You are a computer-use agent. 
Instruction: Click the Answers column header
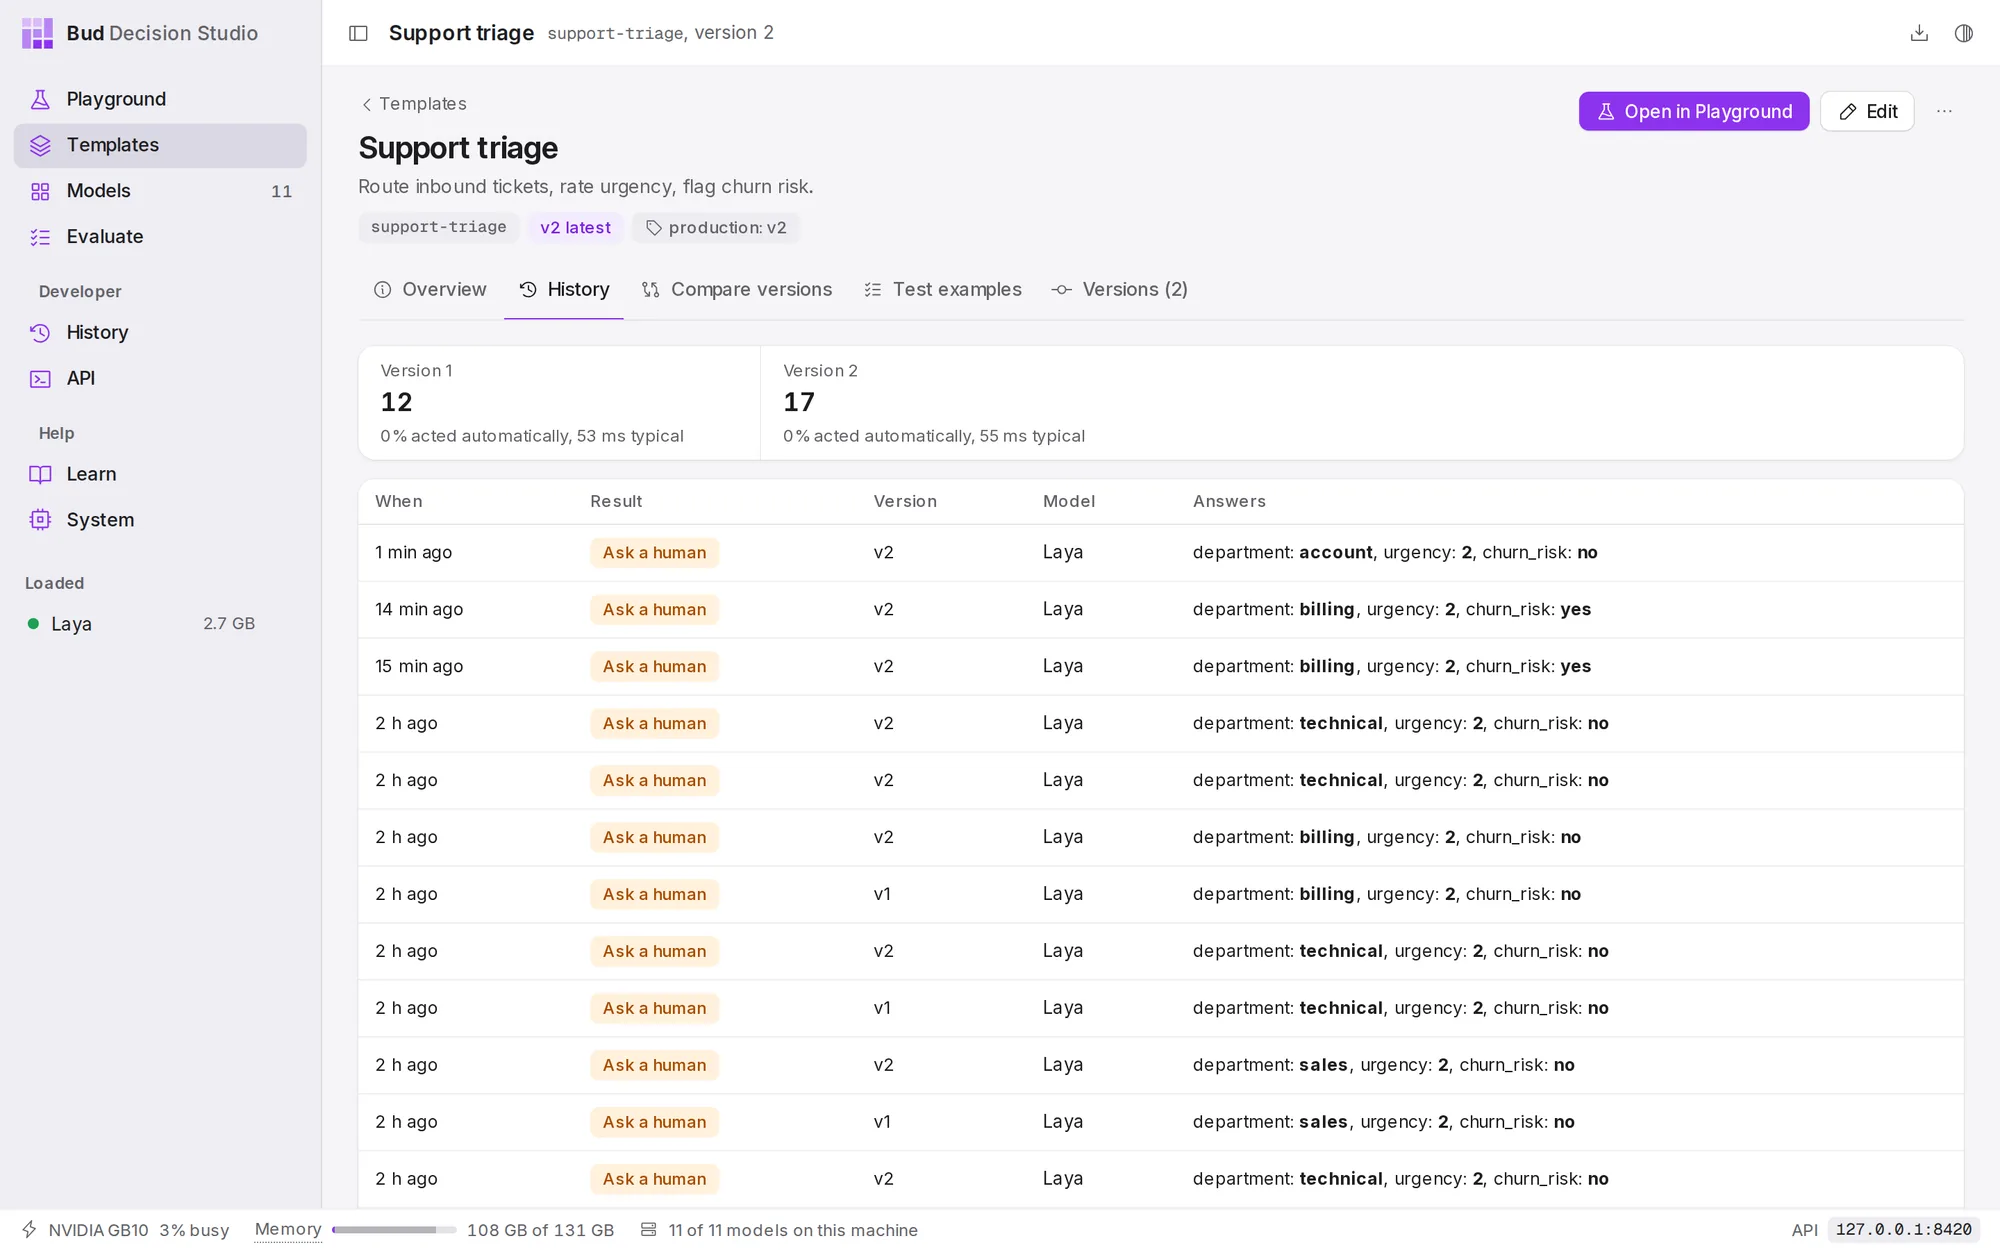[x=1229, y=501]
